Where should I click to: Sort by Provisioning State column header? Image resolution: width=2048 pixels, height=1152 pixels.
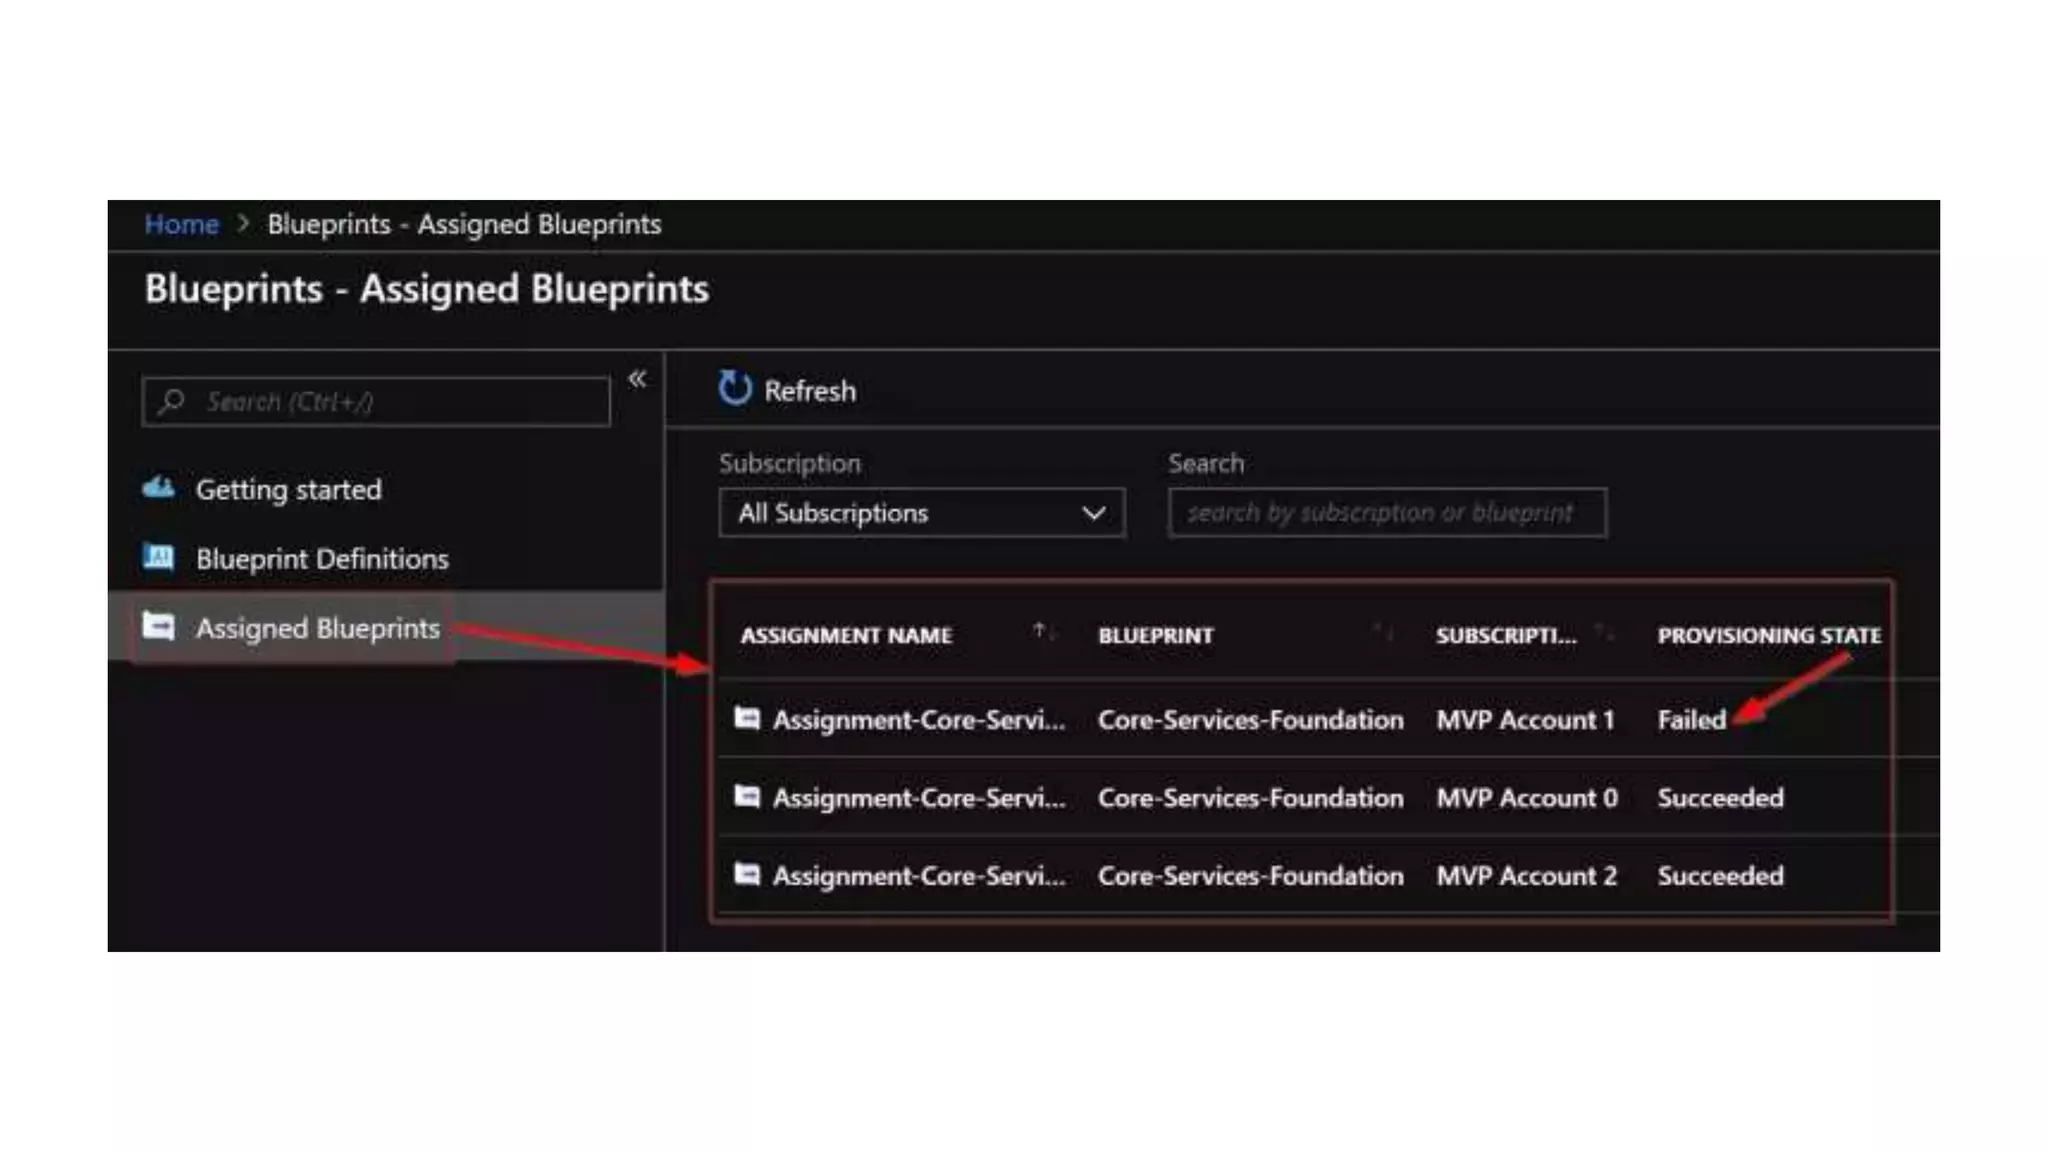pos(1768,635)
